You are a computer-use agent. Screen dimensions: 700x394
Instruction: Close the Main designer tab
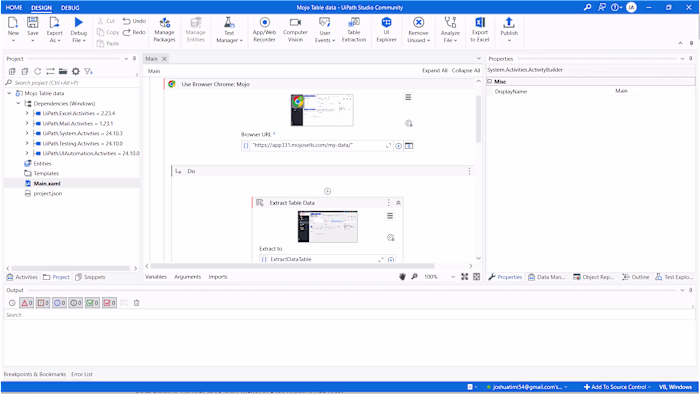(x=164, y=58)
